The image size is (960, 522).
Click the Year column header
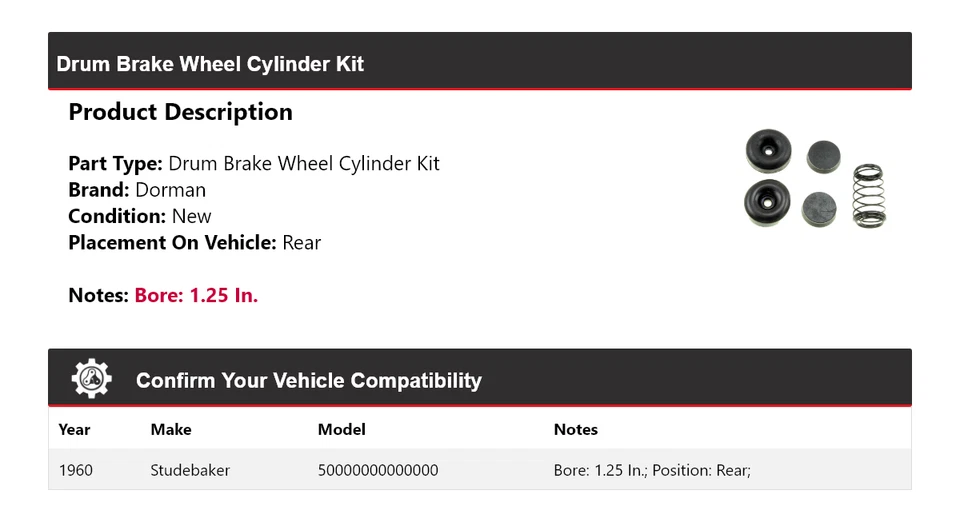74,429
